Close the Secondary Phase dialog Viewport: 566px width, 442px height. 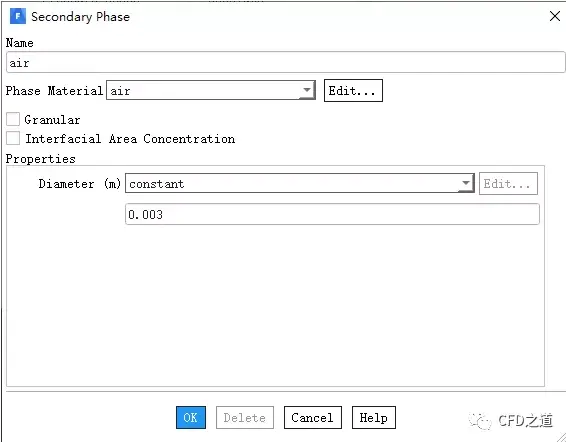(x=555, y=16)
